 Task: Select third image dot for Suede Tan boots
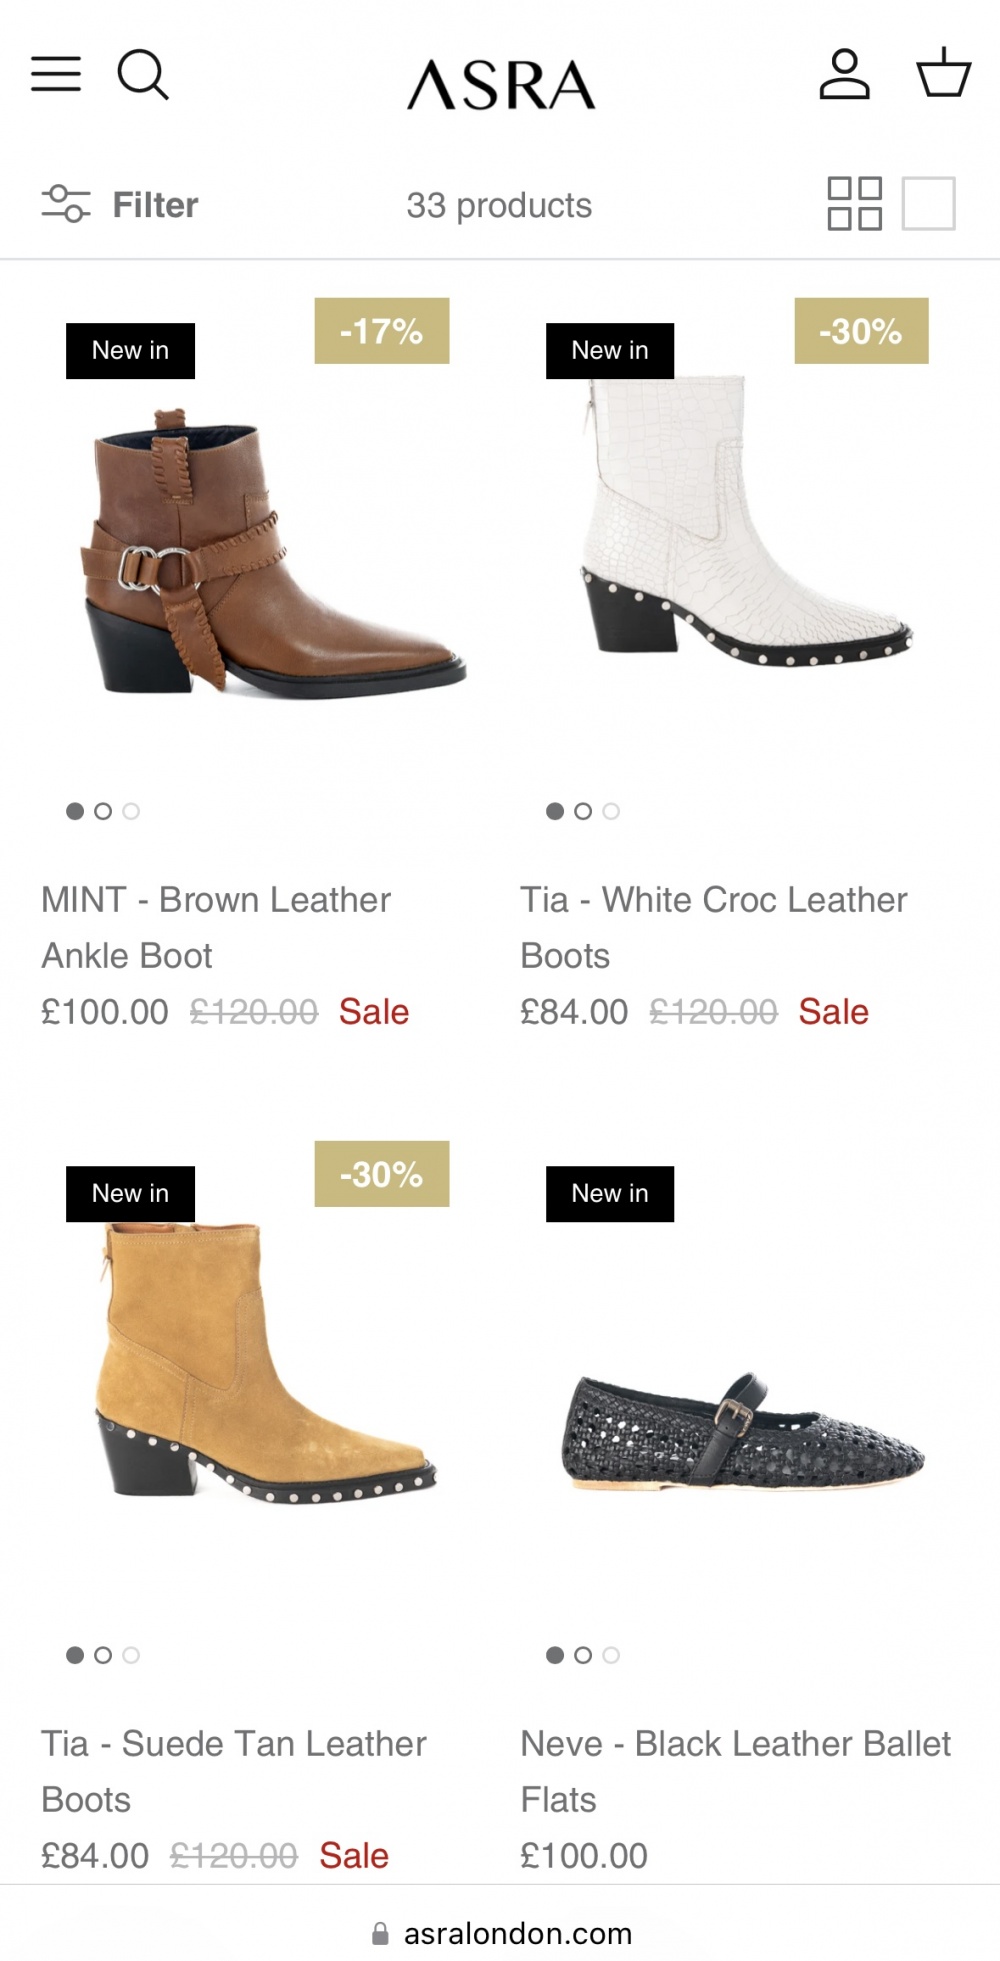pos(131,1655)
